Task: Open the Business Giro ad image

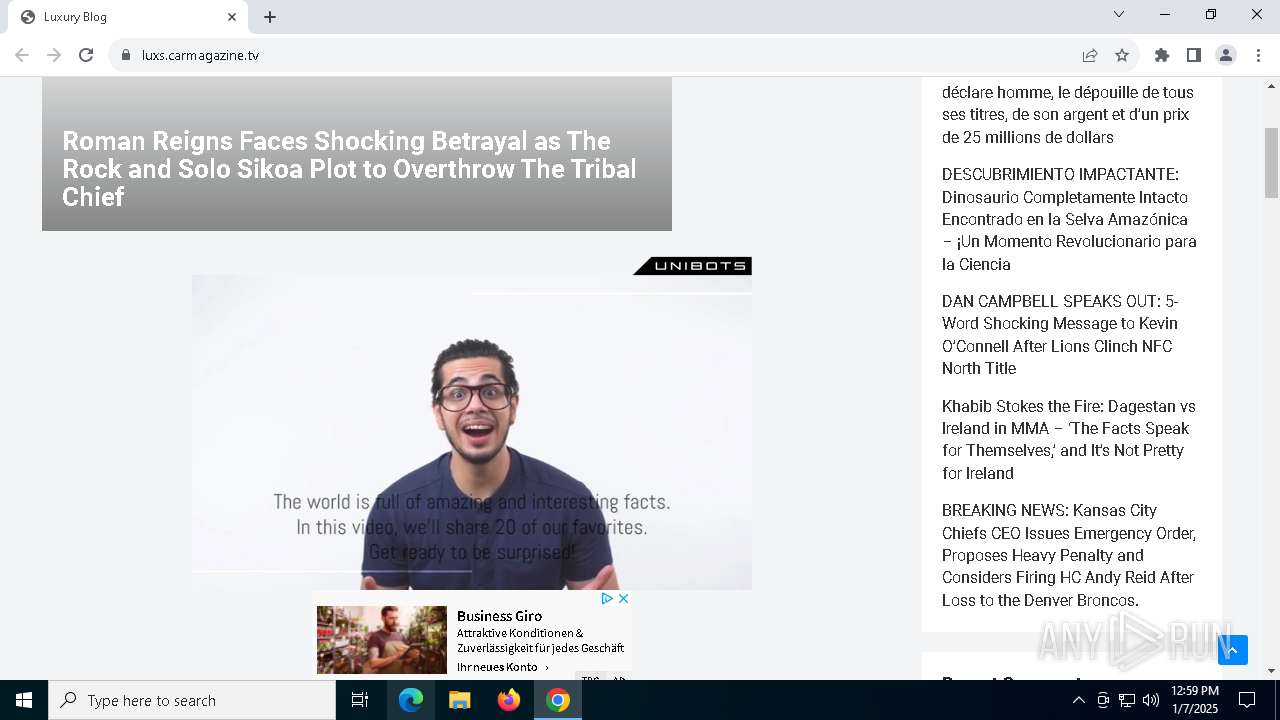Action: coord(382,640)
